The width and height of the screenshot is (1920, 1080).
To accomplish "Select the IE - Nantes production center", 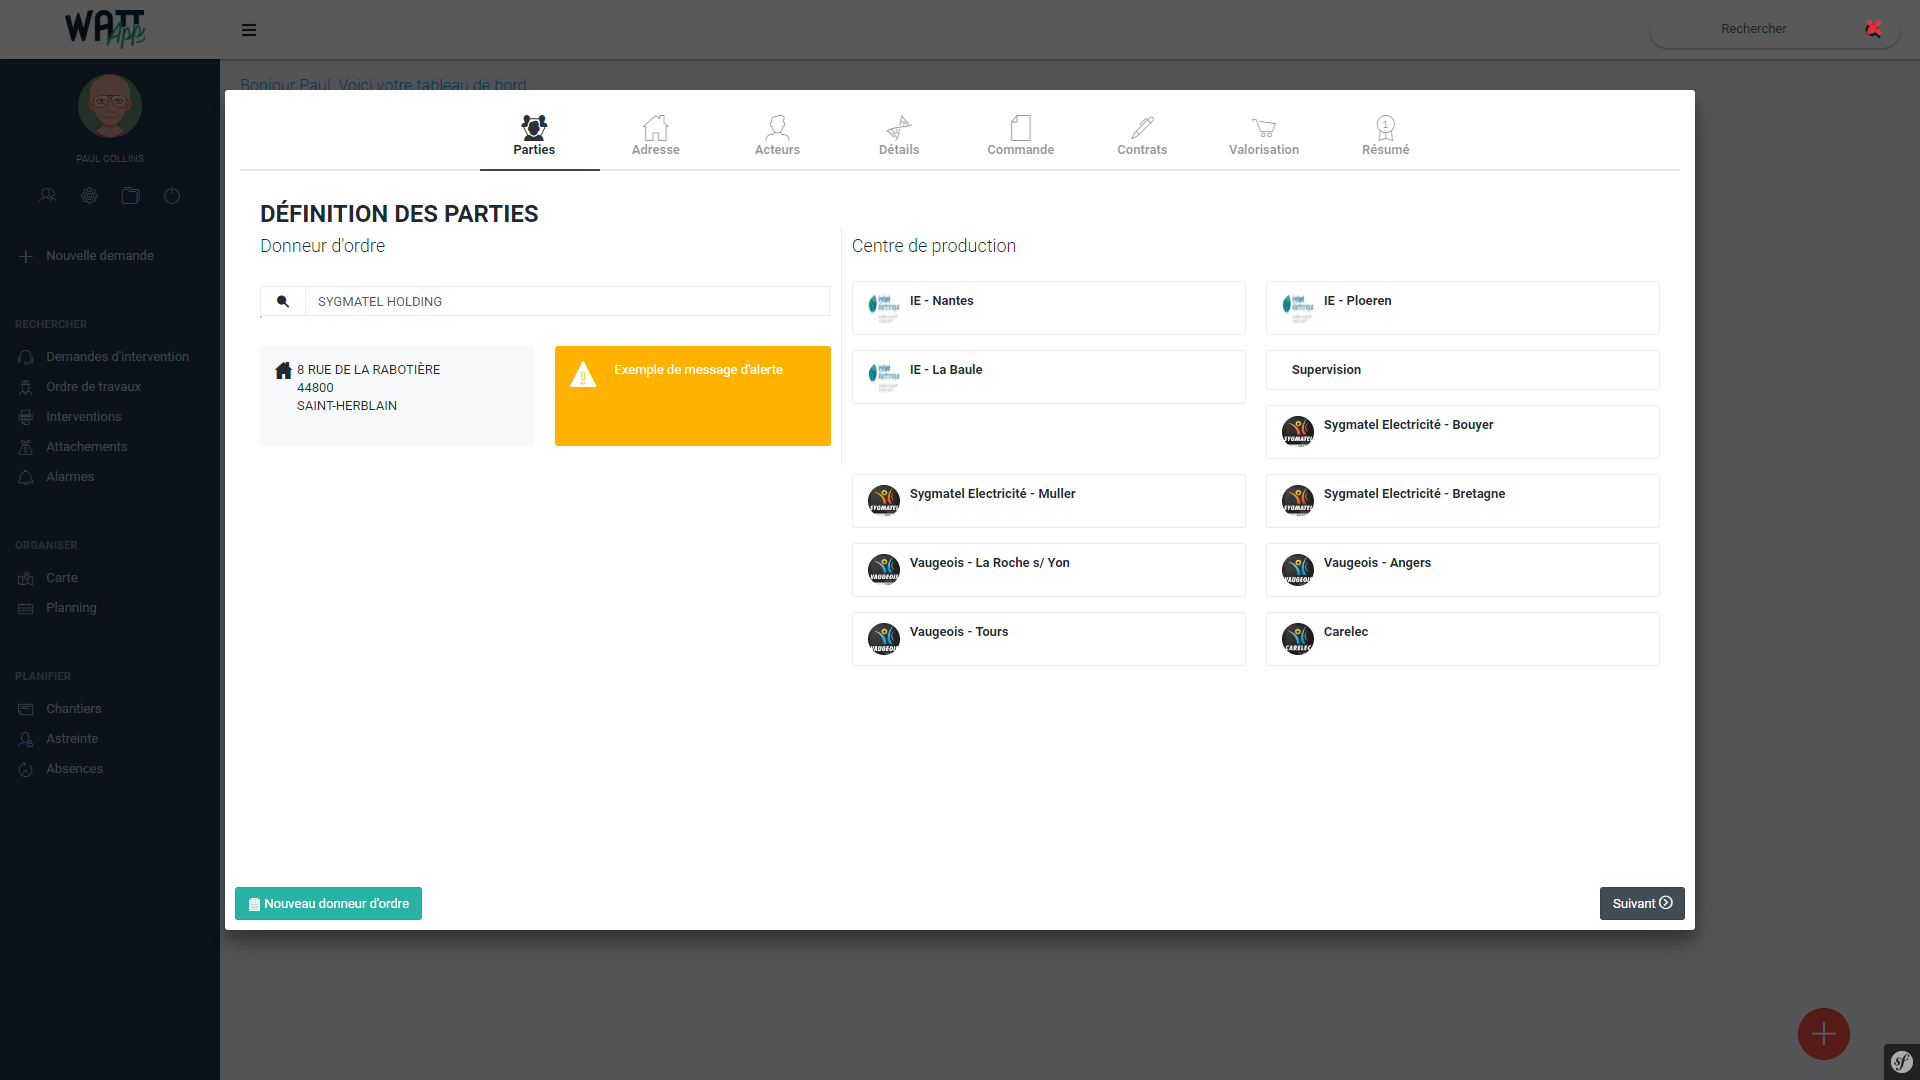I will click(x=1048, y=308).
